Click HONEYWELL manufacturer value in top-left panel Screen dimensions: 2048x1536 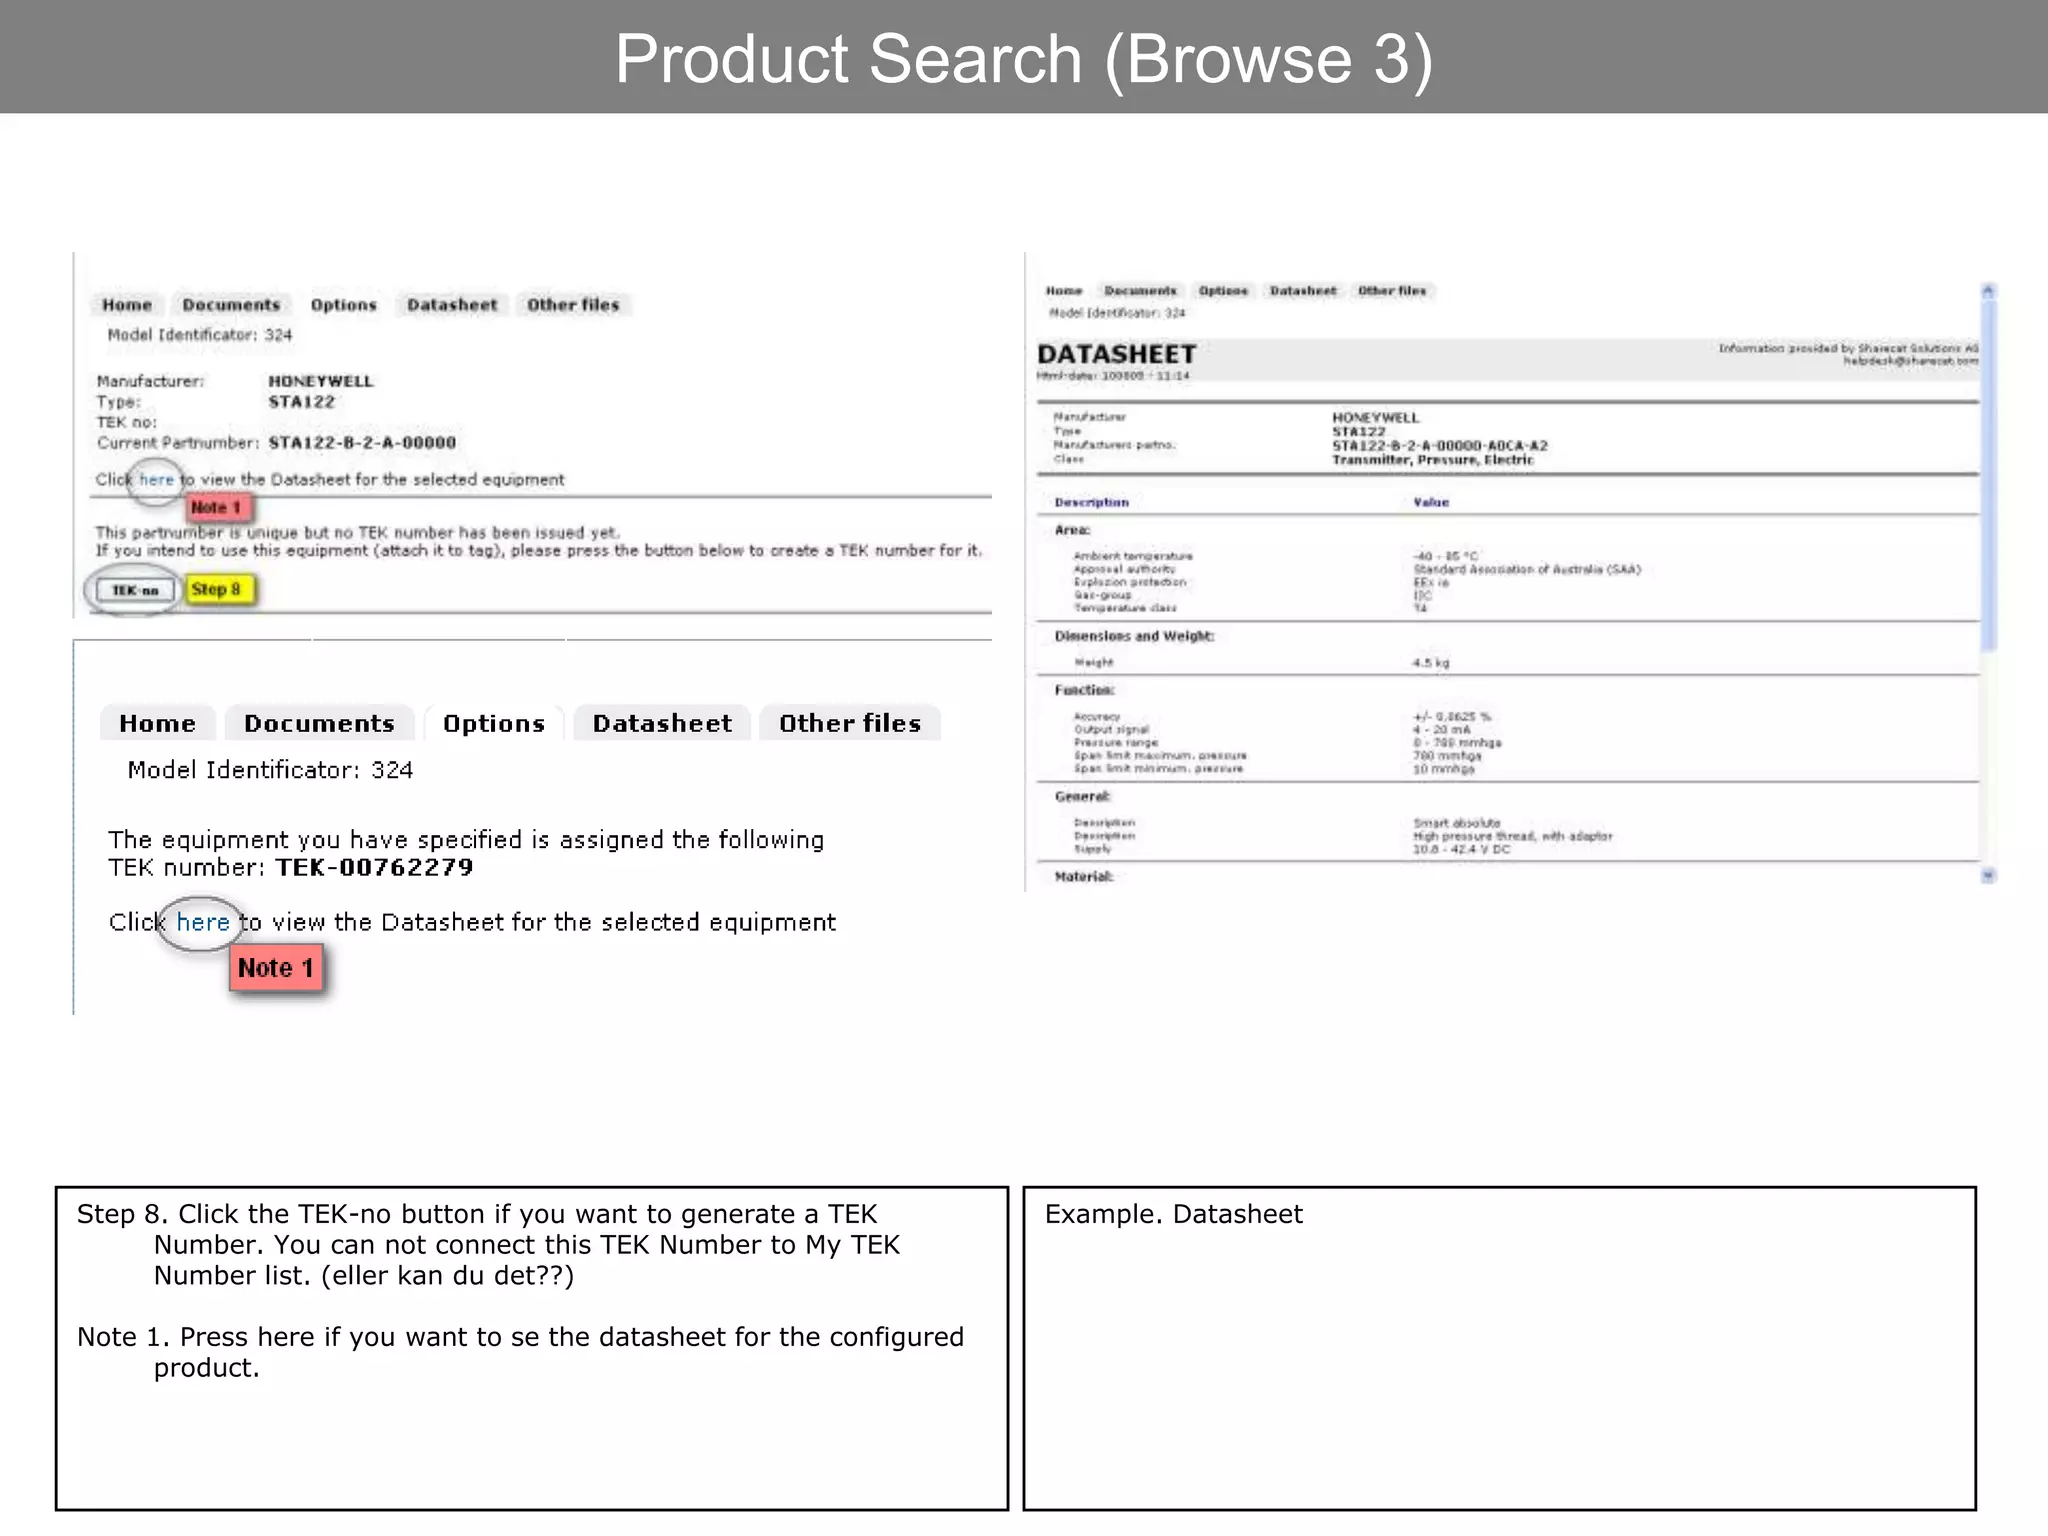pyautogui.click(x=320, y=381)
